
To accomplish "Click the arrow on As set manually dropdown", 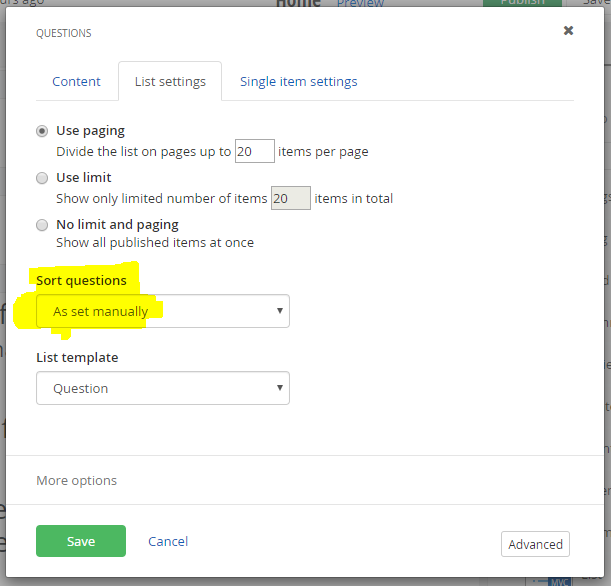I will tap(279, 311).
